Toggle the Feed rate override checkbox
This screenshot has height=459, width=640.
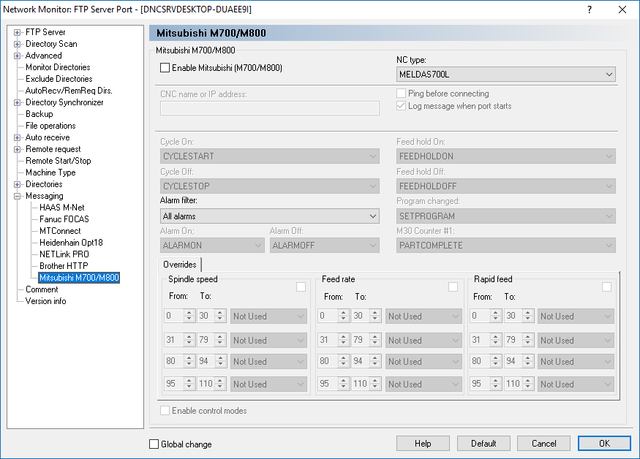[453, 287]
